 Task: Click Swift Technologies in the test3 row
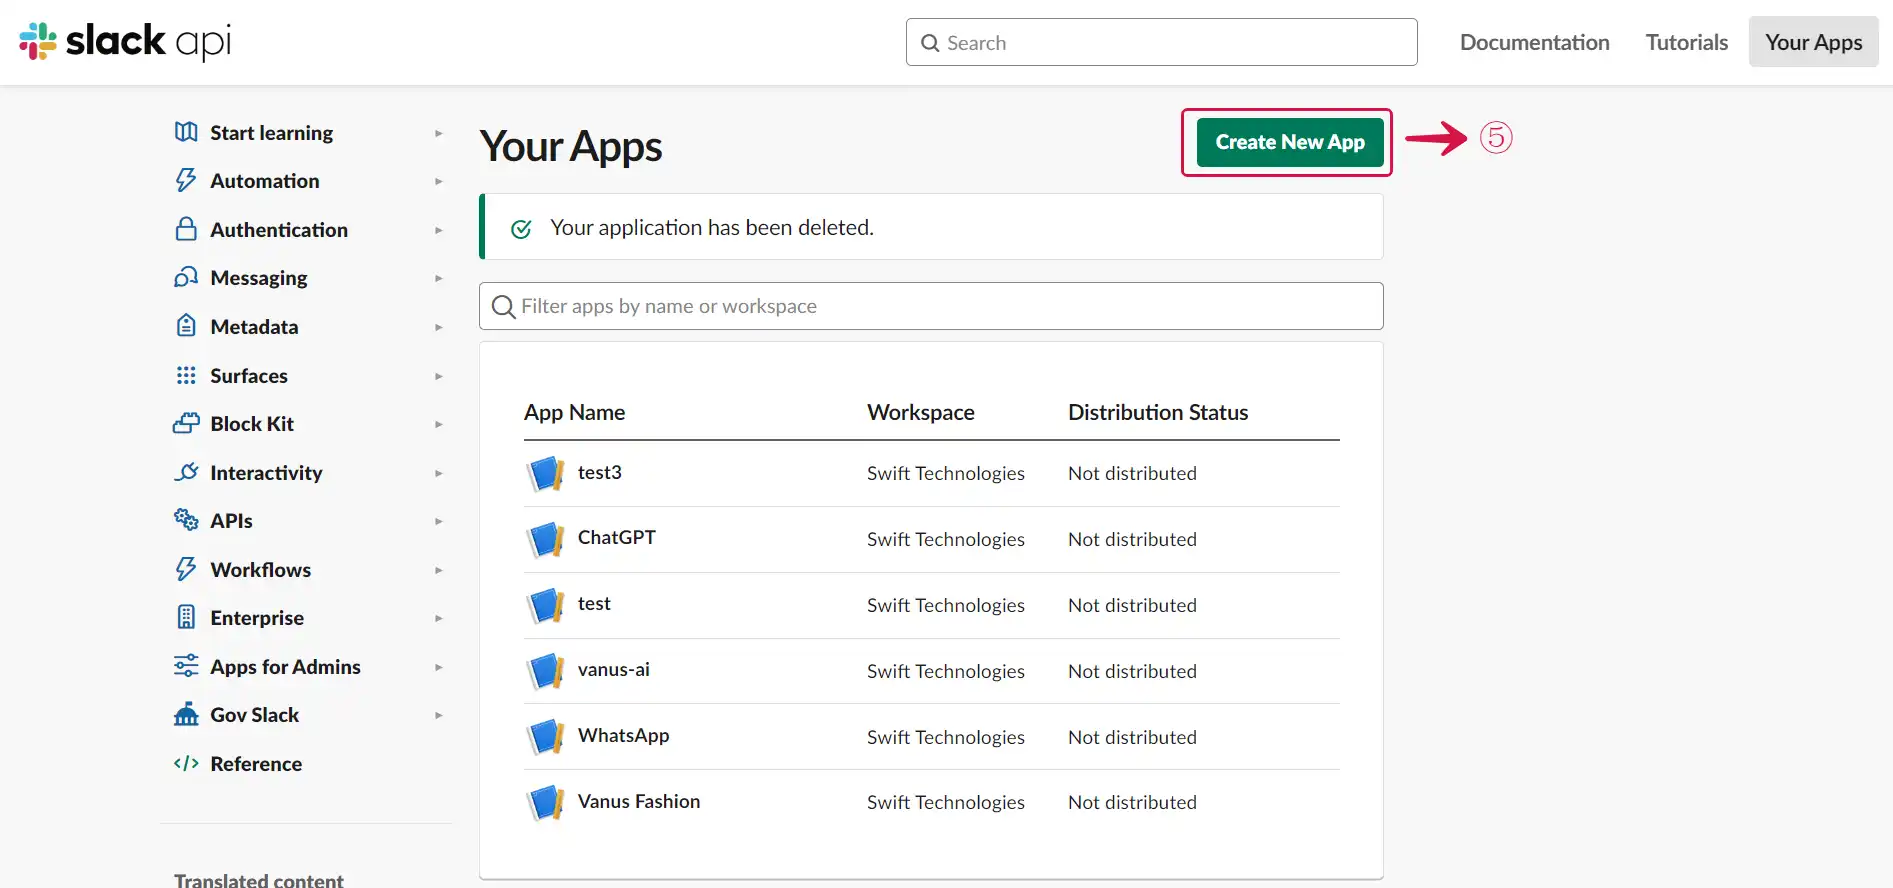point(945,473)
